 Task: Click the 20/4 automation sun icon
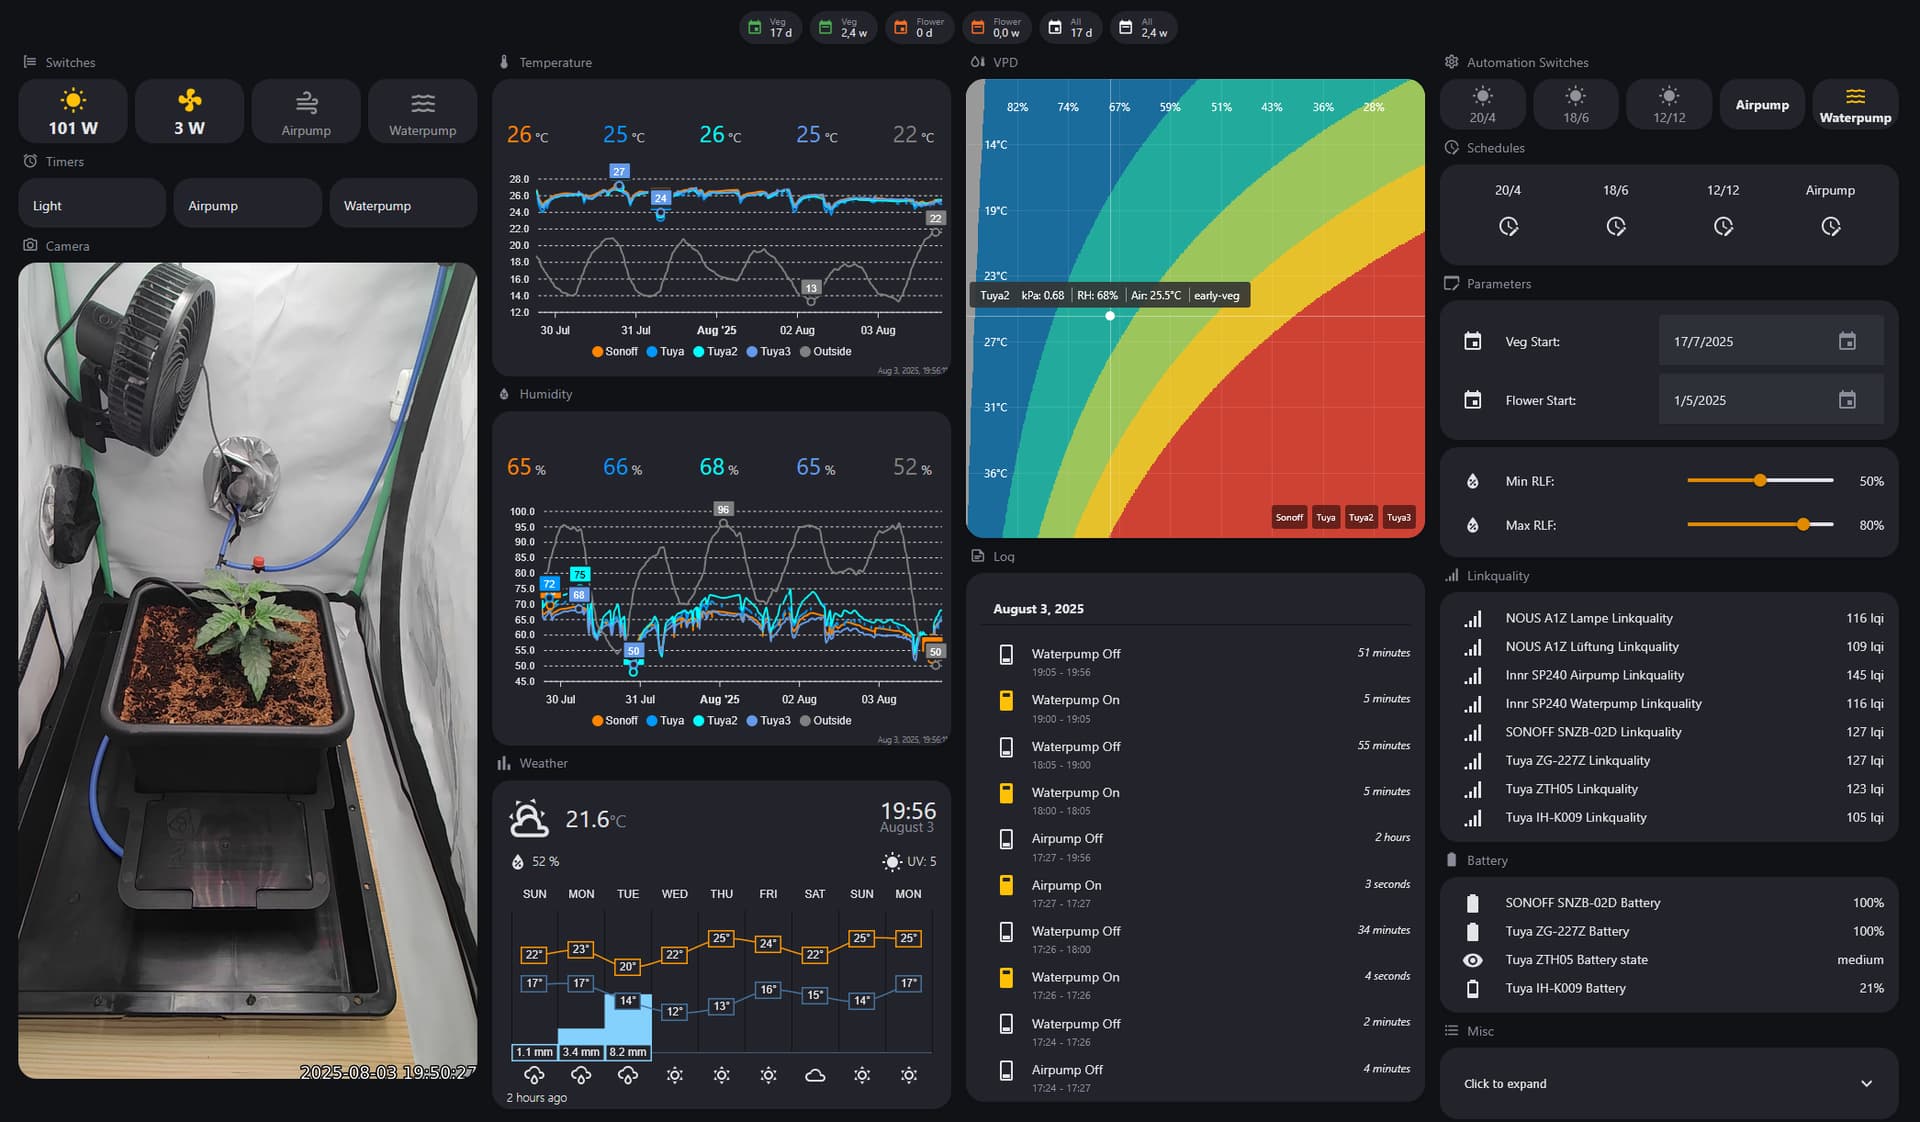tap(1482, 97)
